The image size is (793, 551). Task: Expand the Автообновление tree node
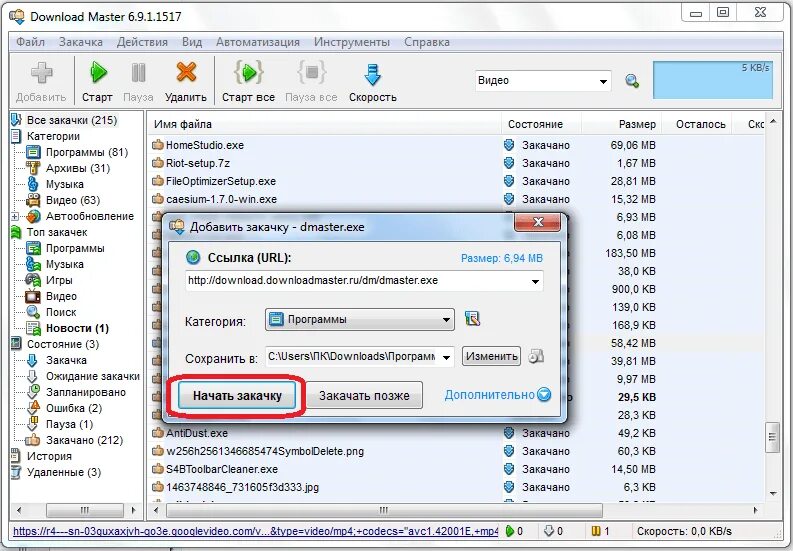15,217
